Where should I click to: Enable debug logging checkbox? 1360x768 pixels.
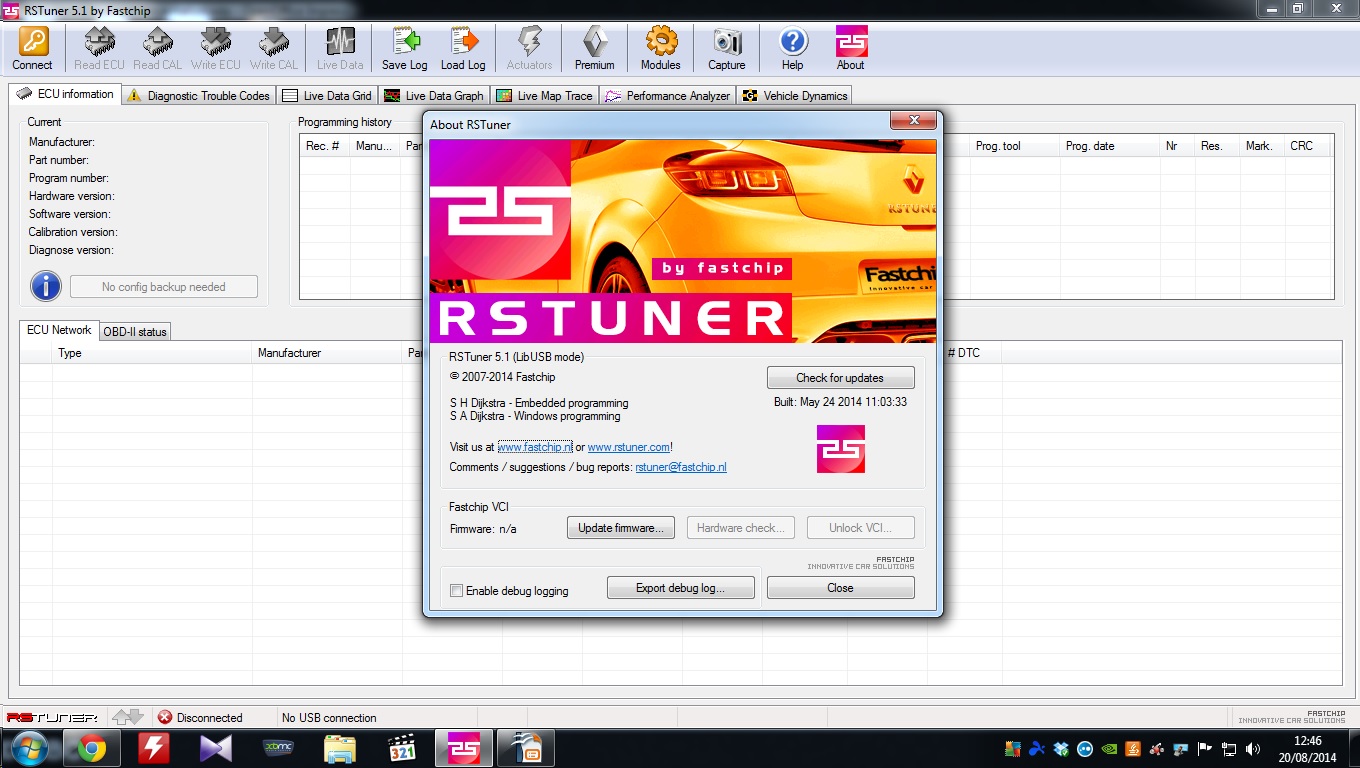point(457,591)
